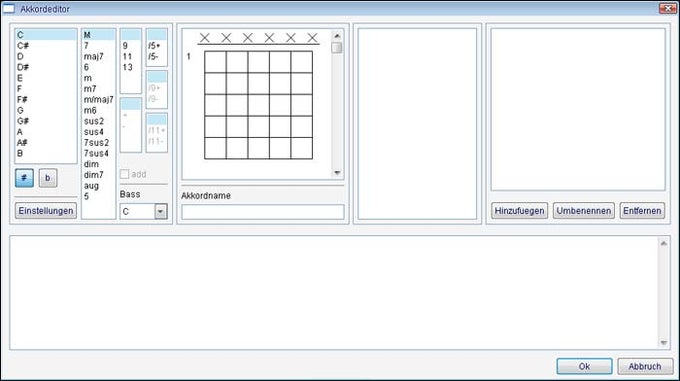Click the first string X marker

[205, 38]
